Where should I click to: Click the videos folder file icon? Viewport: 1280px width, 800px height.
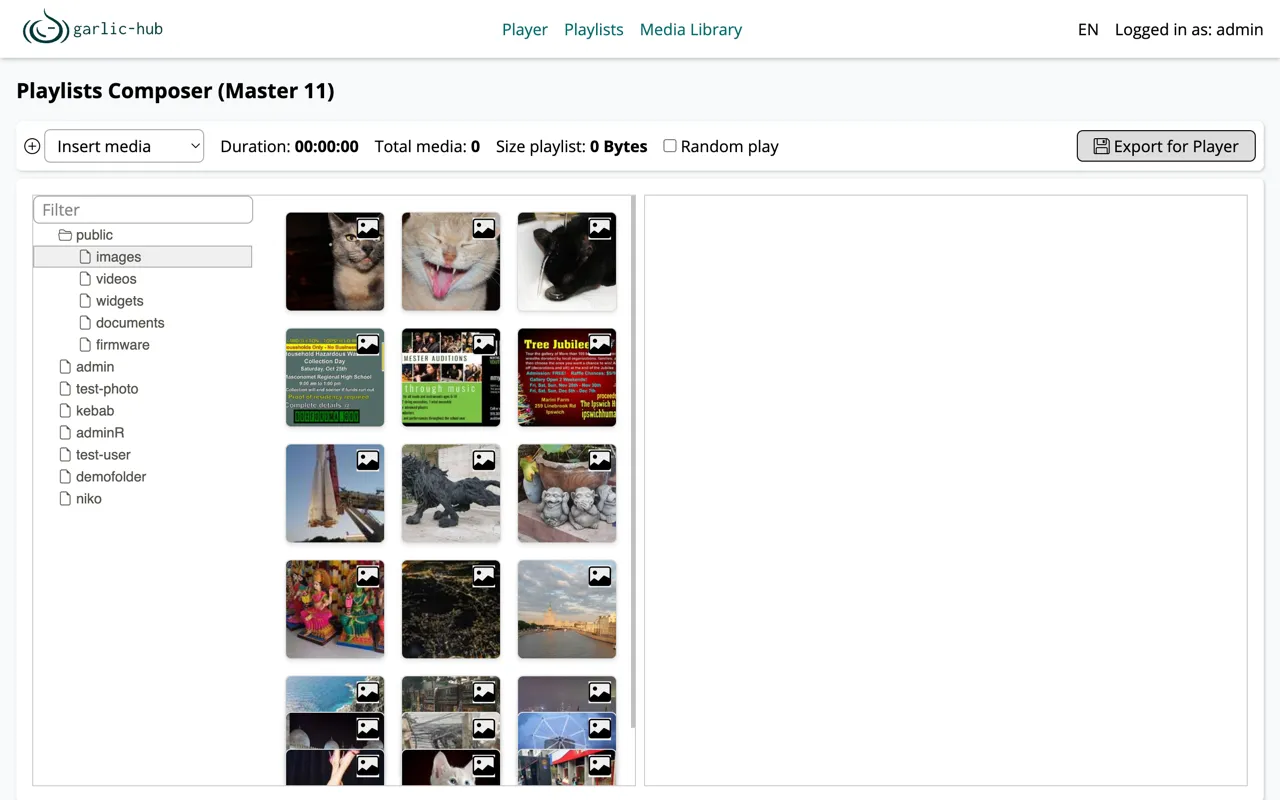pos(85,279)
